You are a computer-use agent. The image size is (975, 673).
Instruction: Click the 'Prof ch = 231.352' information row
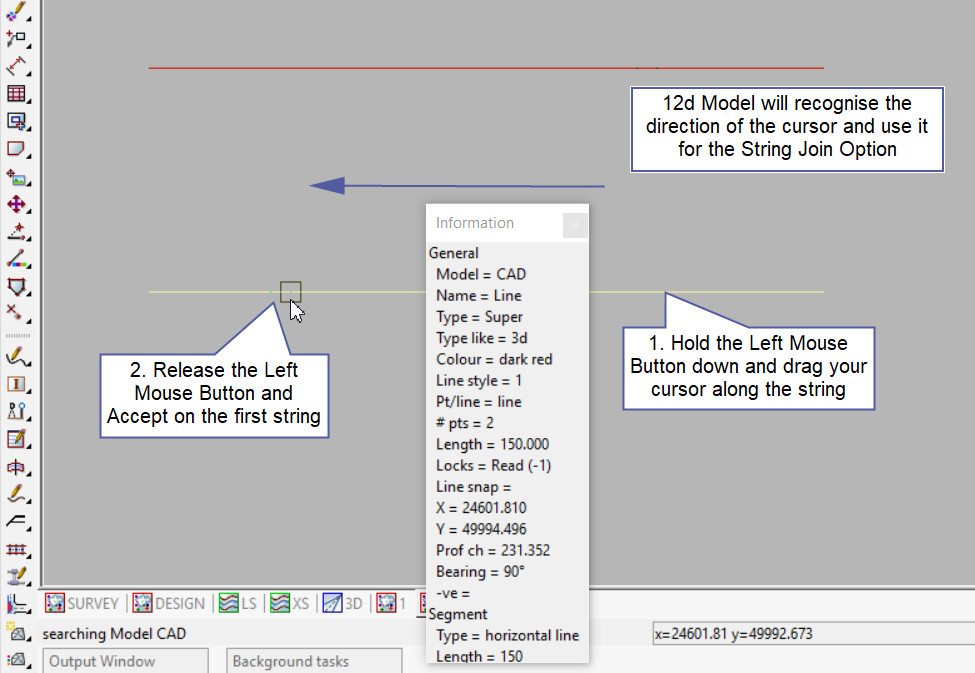coord(492,550)
